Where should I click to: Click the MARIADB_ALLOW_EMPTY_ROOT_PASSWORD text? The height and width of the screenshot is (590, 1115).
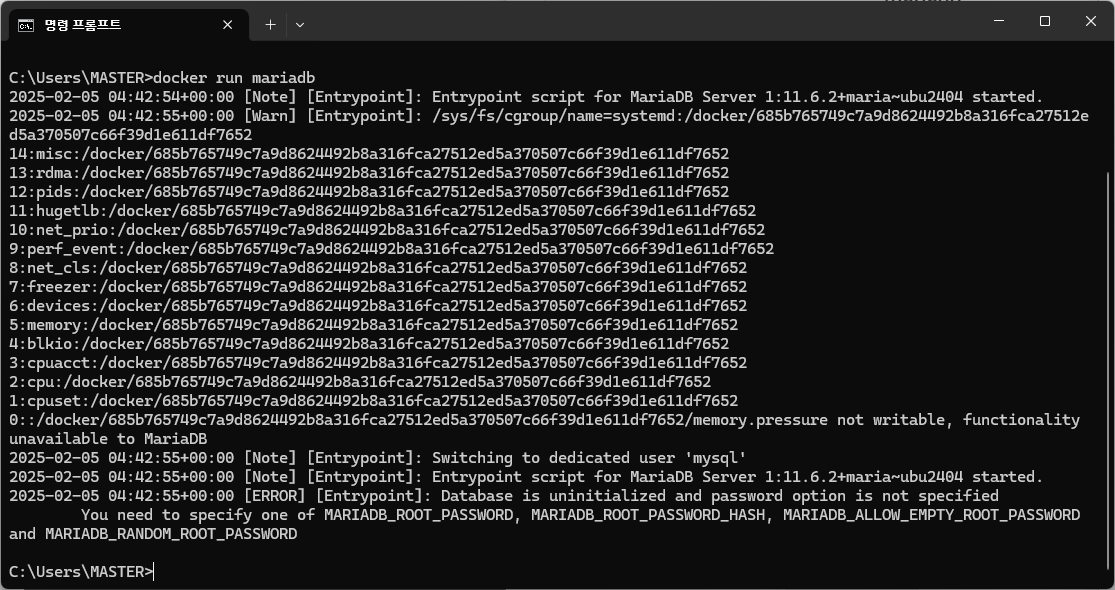(x=932, y=515)
